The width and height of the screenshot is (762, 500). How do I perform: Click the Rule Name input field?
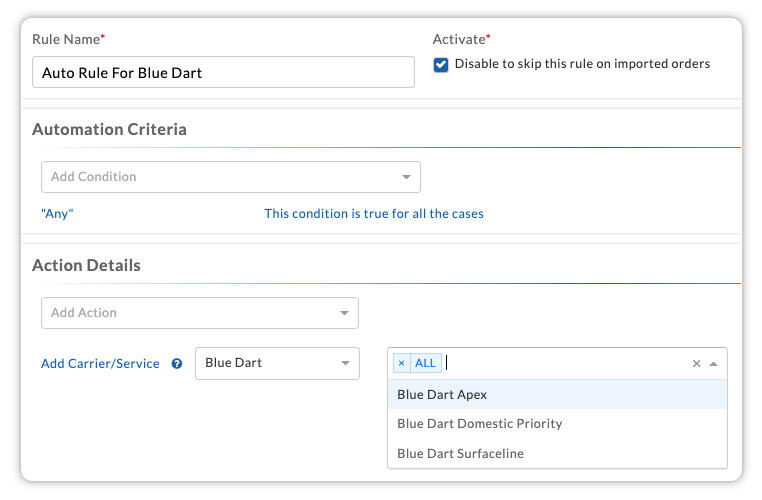(x=223, y=72)
